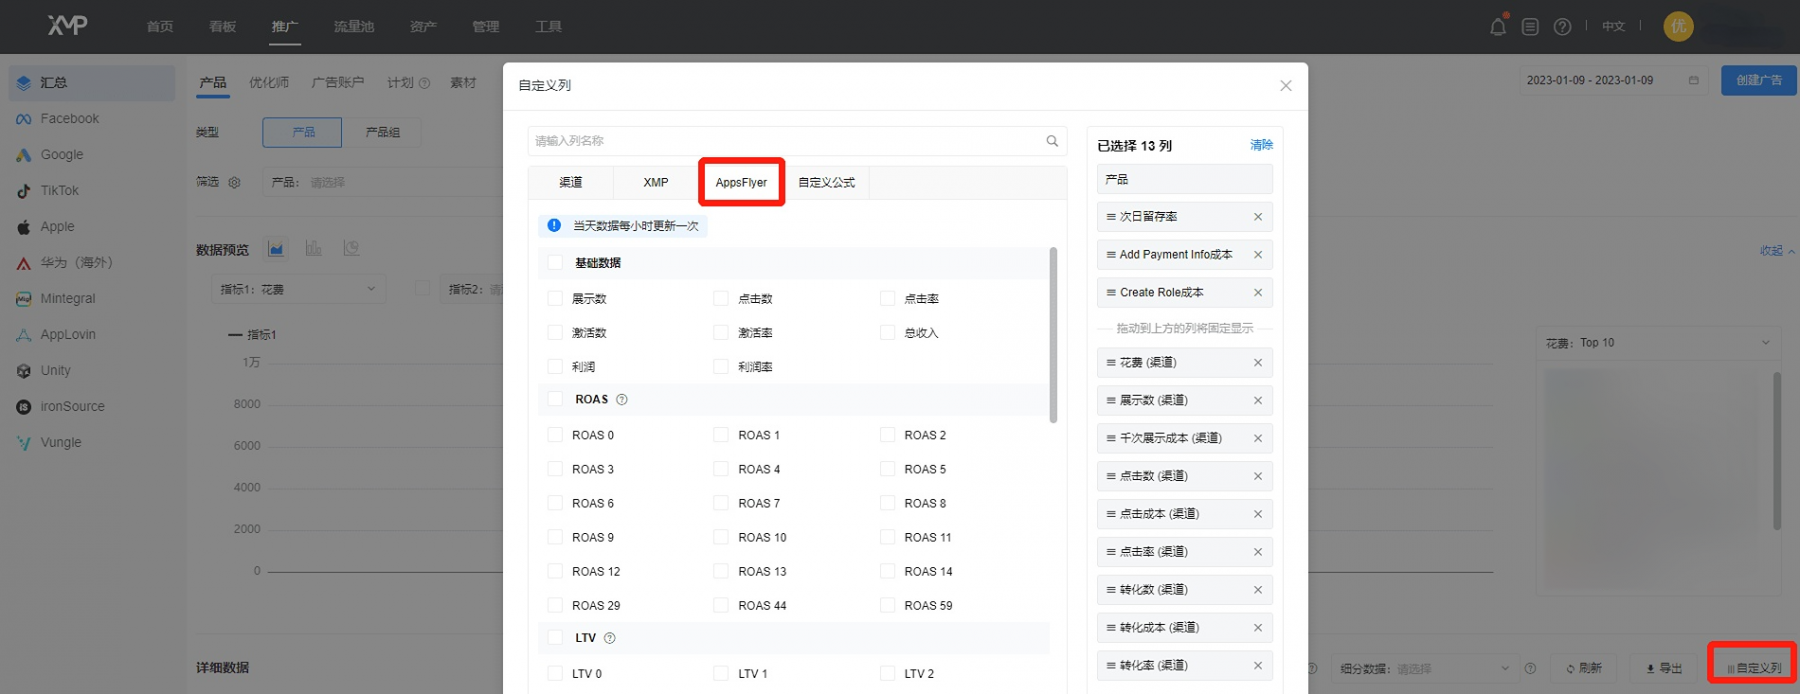Remove Create Role成本 from selected list
Screen dimensions: 1800x694
tap(1258, 293)
